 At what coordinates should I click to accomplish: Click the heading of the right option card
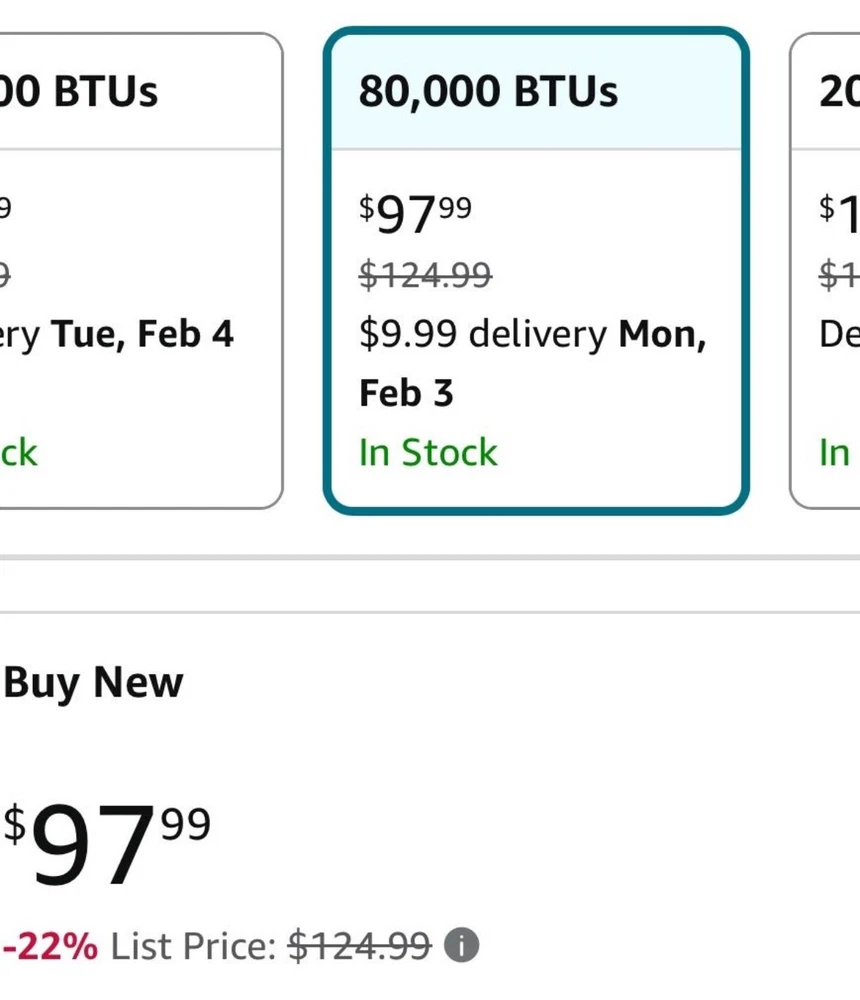coord(840,92)
